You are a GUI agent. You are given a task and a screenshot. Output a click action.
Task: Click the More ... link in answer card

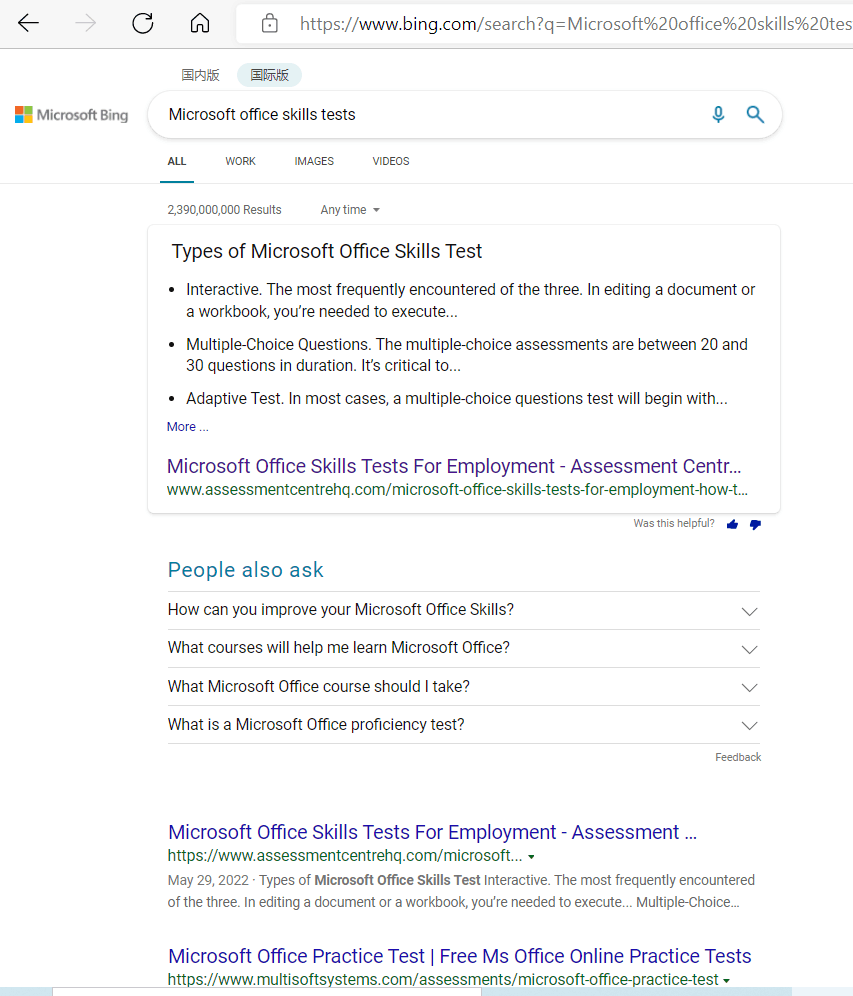[x=187, y=427]
